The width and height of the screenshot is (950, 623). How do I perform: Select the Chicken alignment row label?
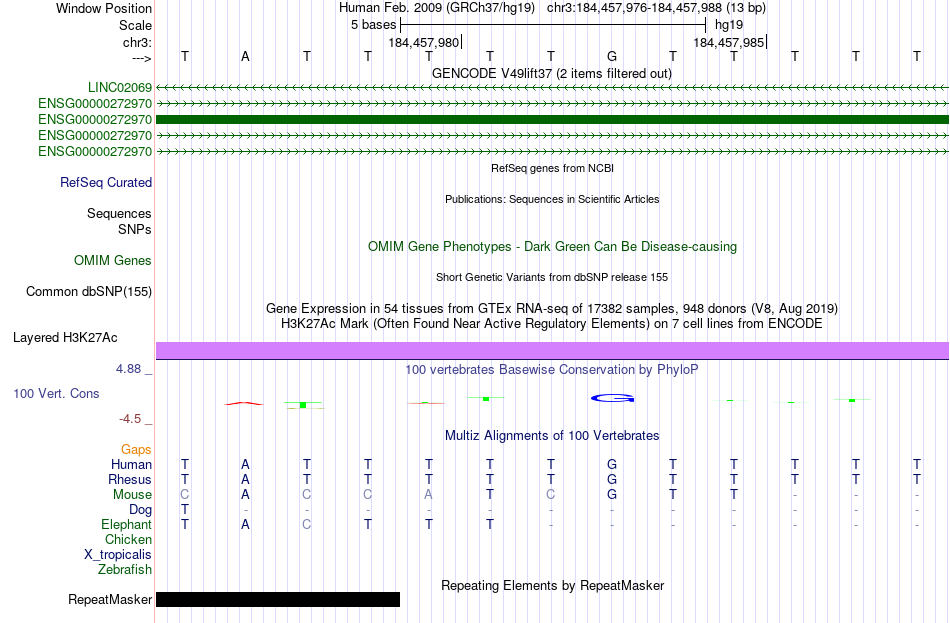128,539
